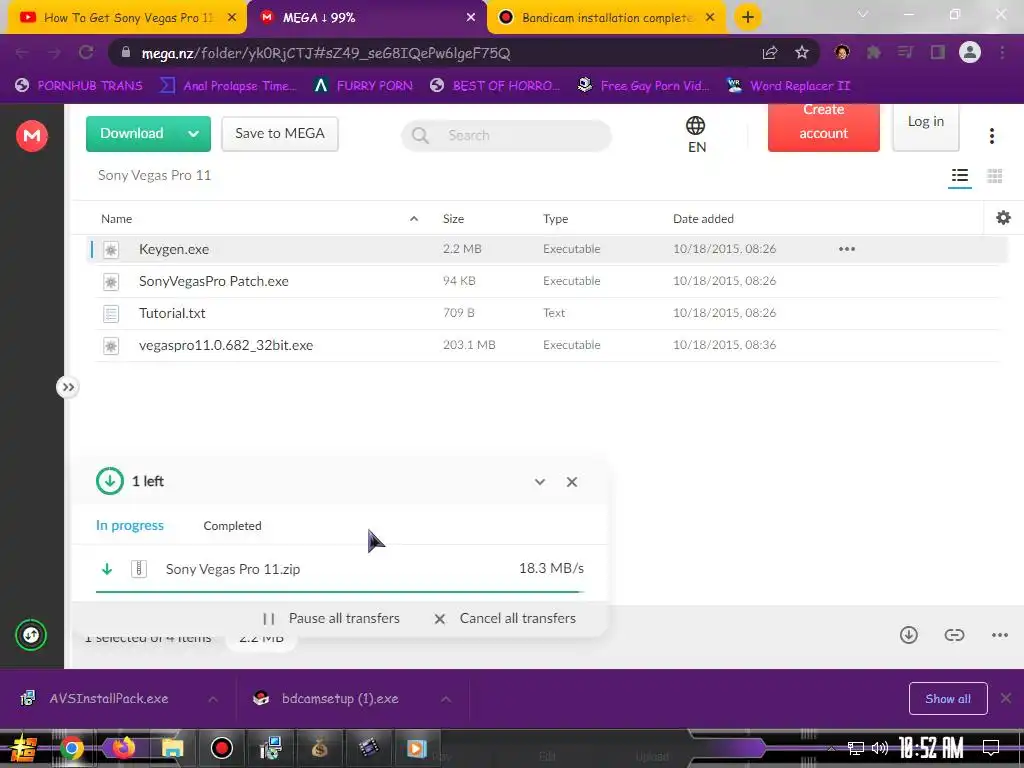This screenshot has width=1024, height=768.
Task: Switch to Completed transfers tab
Action: pyautogui.click(x=232, y=526)
